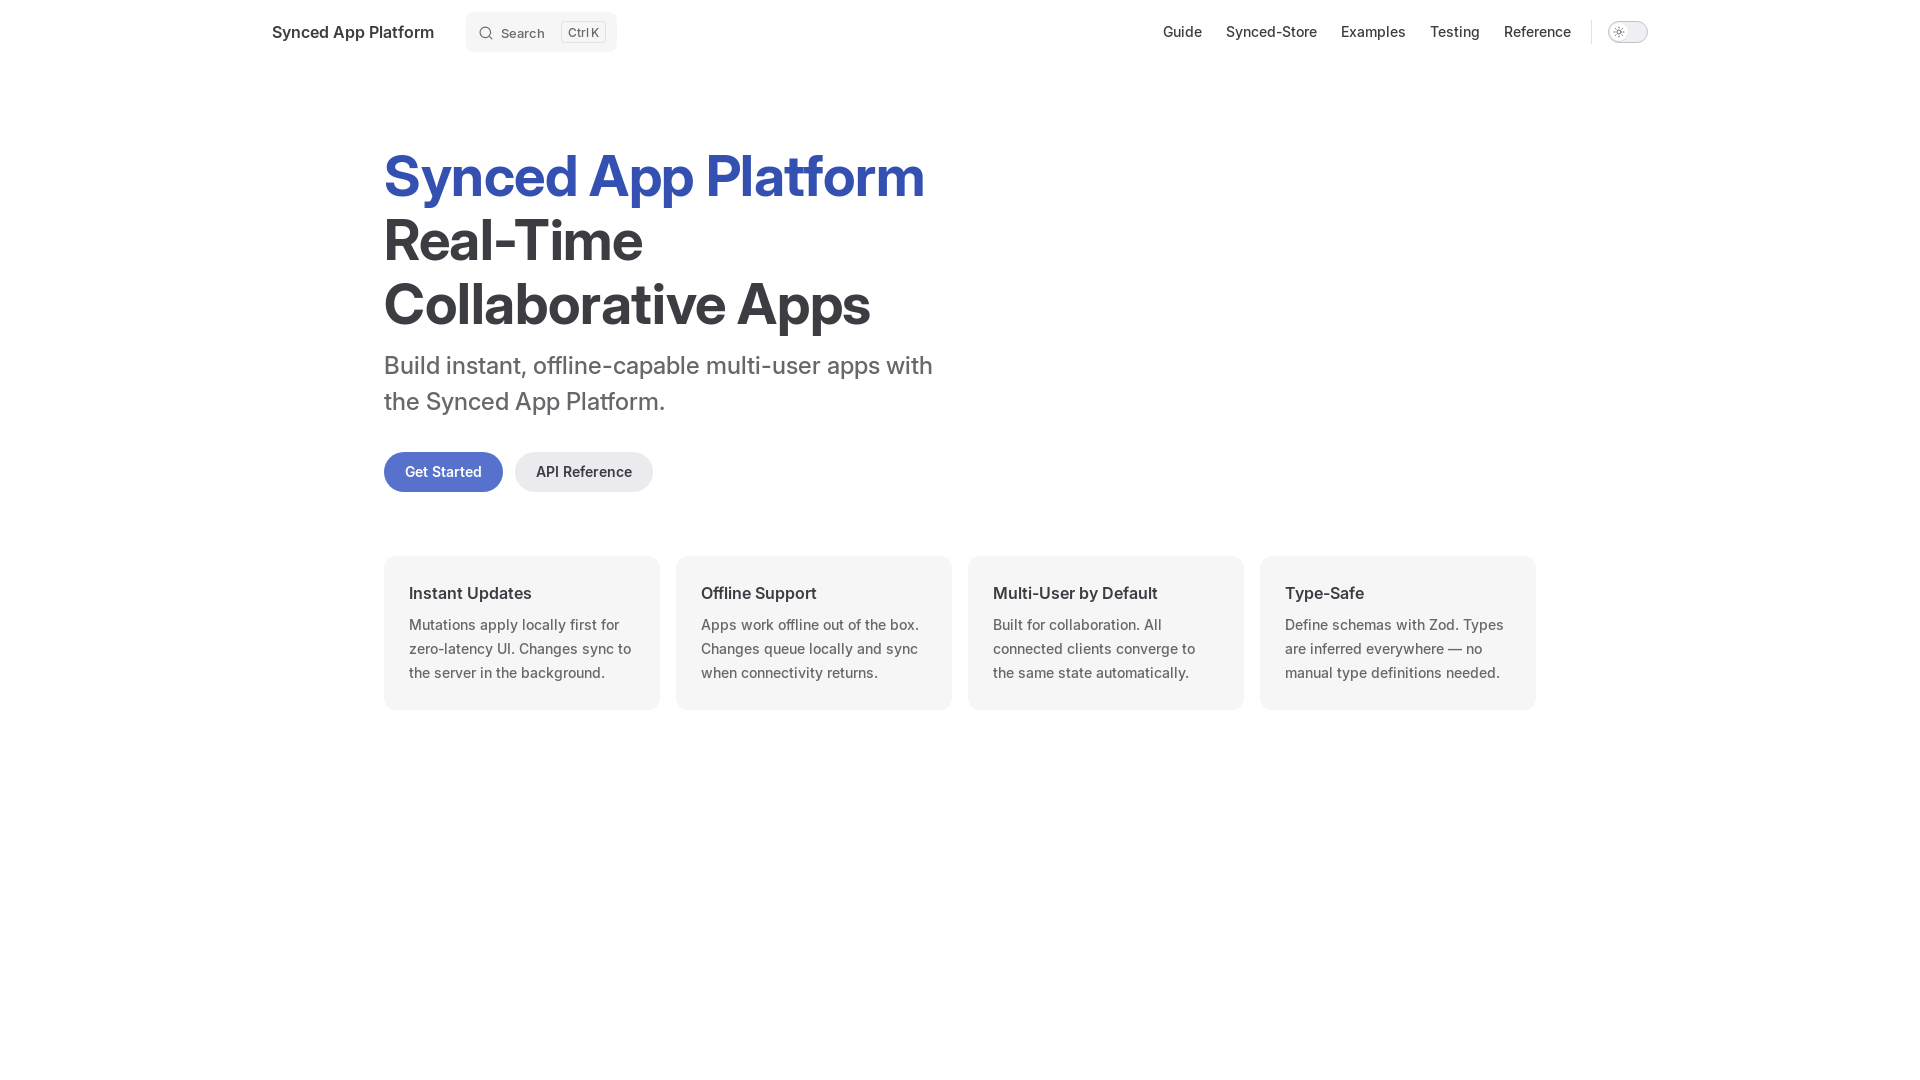Viewport: 1920px width, 1080px height.
Task: Click the Multi-User by Default card
Action: [x=1106, y=633]
